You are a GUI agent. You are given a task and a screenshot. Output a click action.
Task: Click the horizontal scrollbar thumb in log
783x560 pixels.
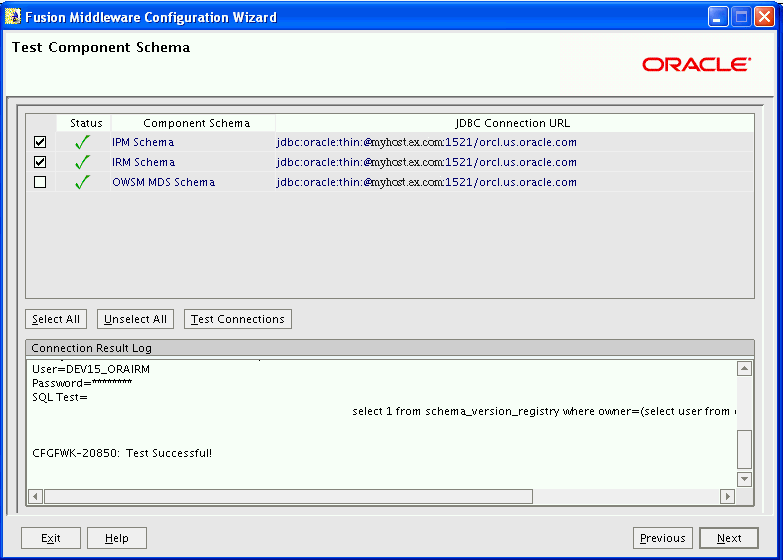point(289,497)
